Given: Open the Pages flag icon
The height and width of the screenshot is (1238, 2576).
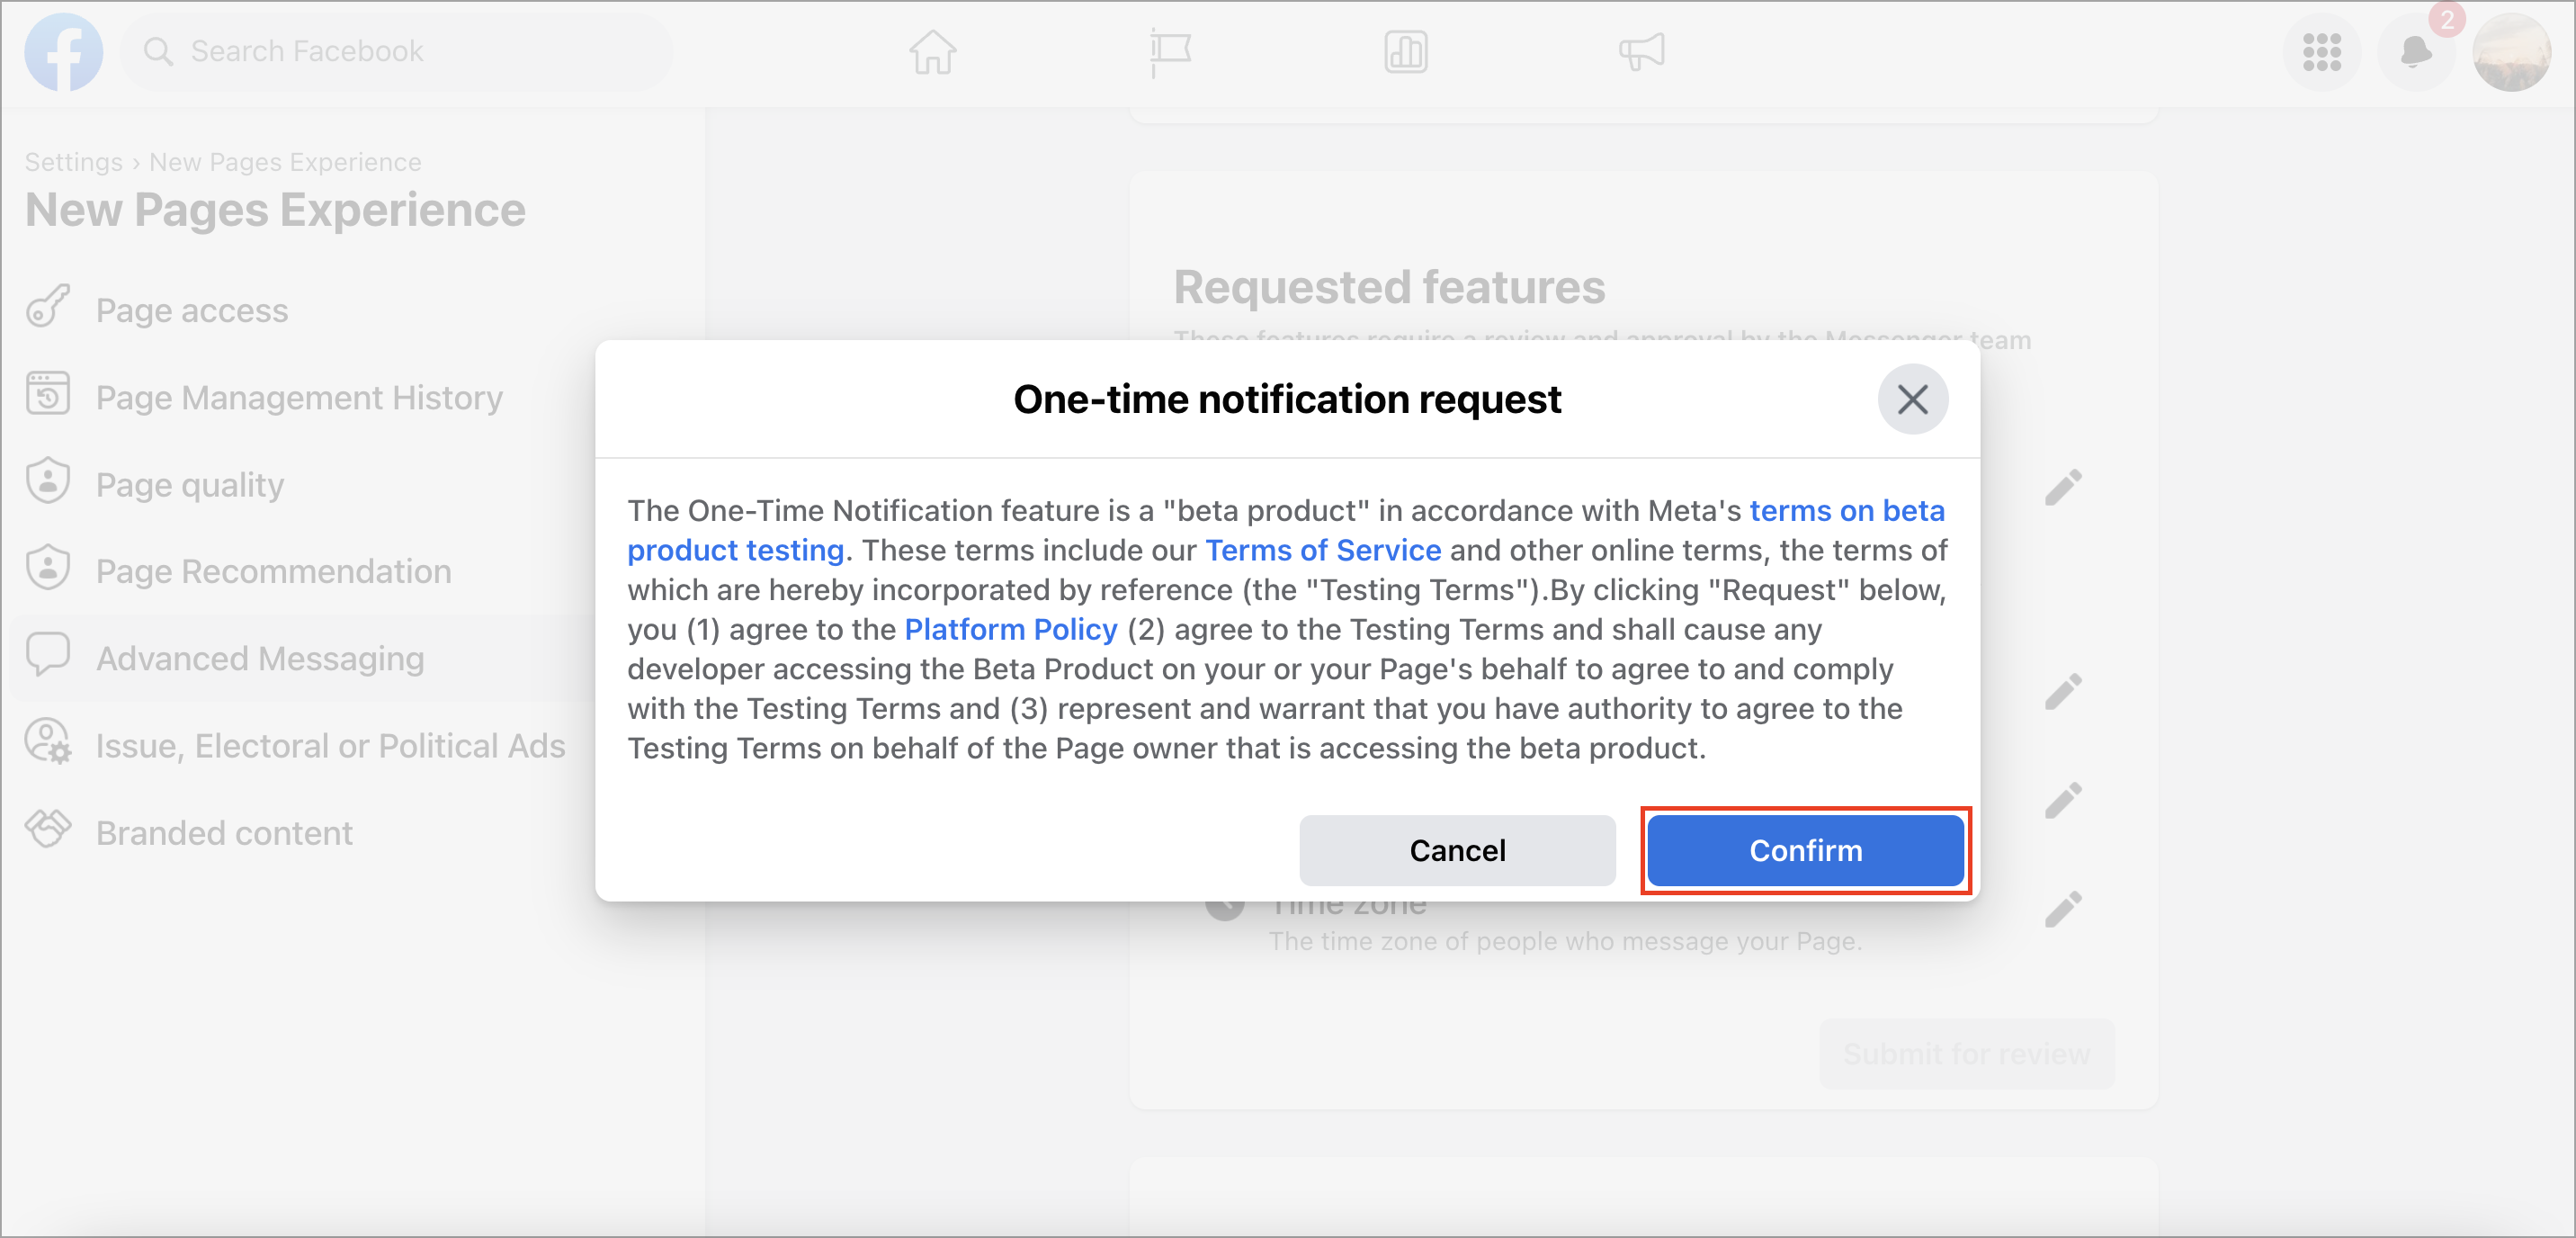Looking at the screenshot, I should pos(1169,52).
